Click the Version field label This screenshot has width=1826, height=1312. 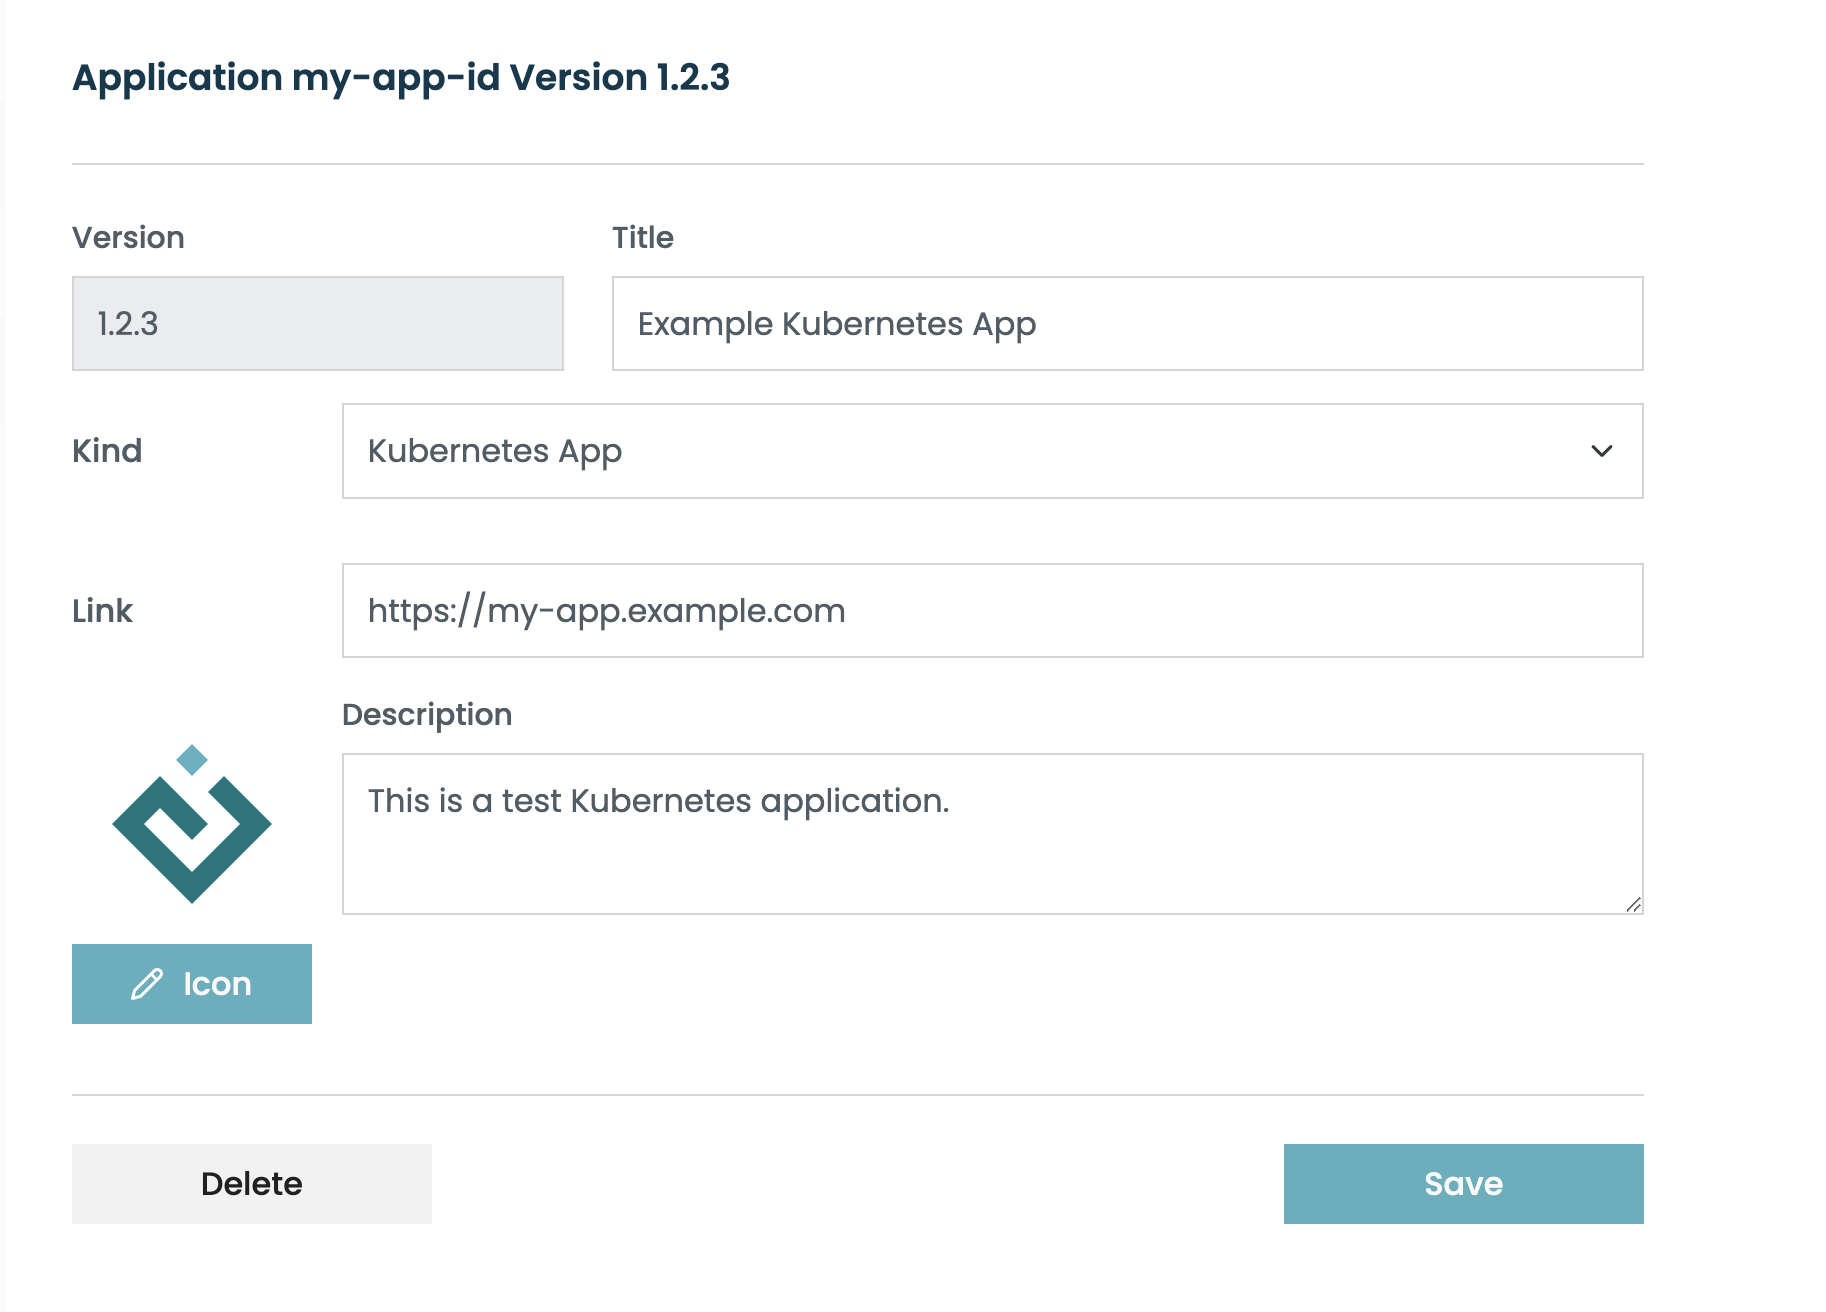point(128,238)
